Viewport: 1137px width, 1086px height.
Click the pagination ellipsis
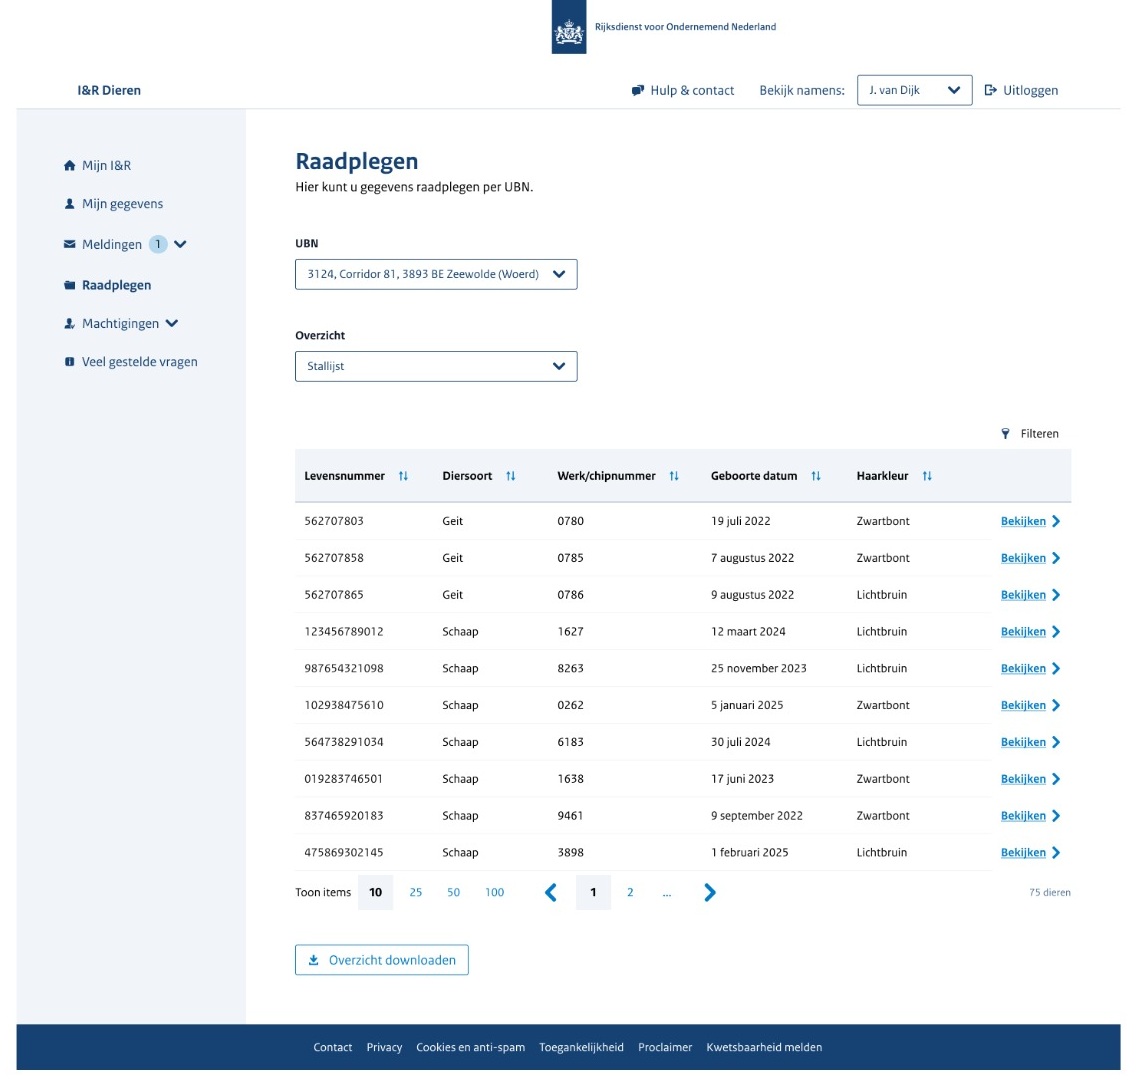coord(667,894)
